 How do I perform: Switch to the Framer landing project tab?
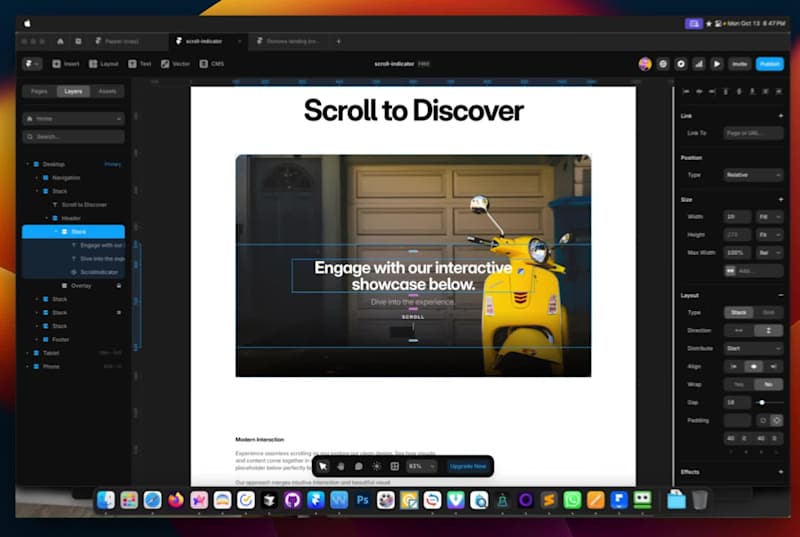click(x=289, y=41)
